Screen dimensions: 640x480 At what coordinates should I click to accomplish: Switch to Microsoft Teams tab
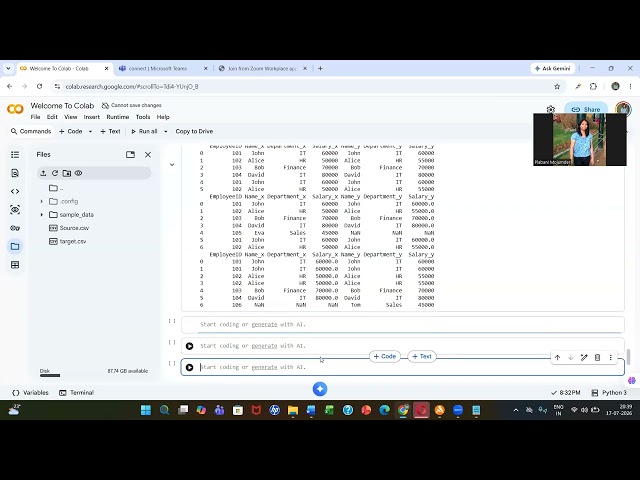coord(163,69)
